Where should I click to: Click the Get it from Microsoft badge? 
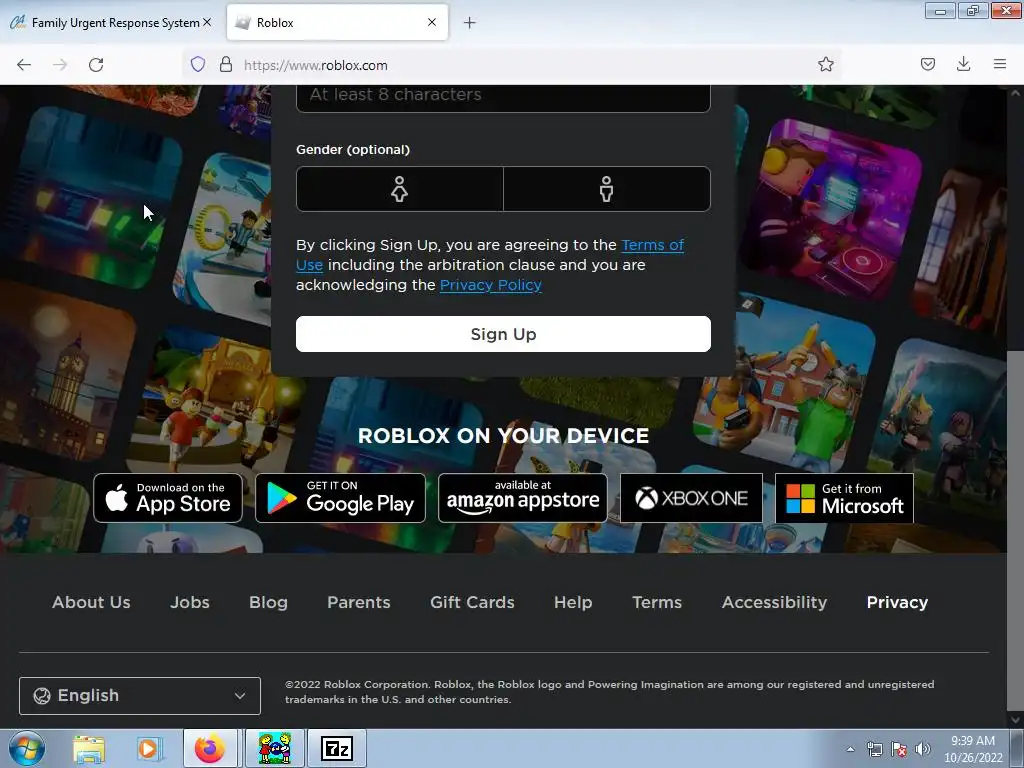click(x=844, y=498)
